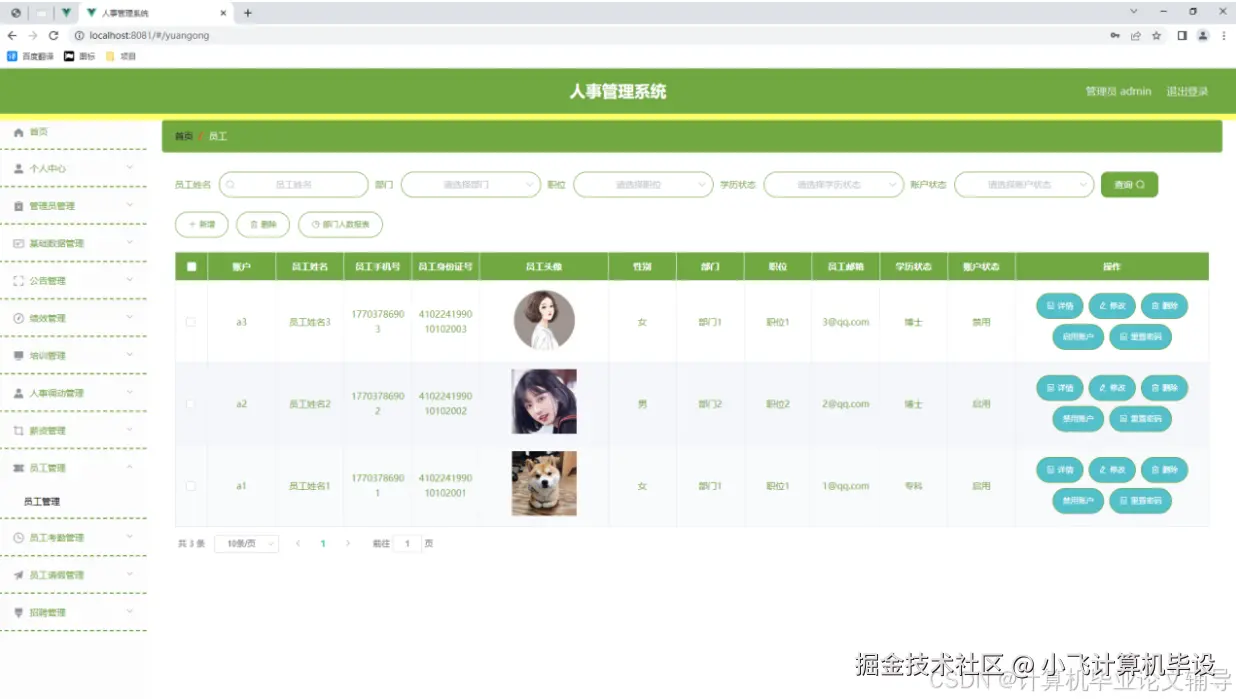Click the 绩效管理 gauge icon

tap(18, 318)
